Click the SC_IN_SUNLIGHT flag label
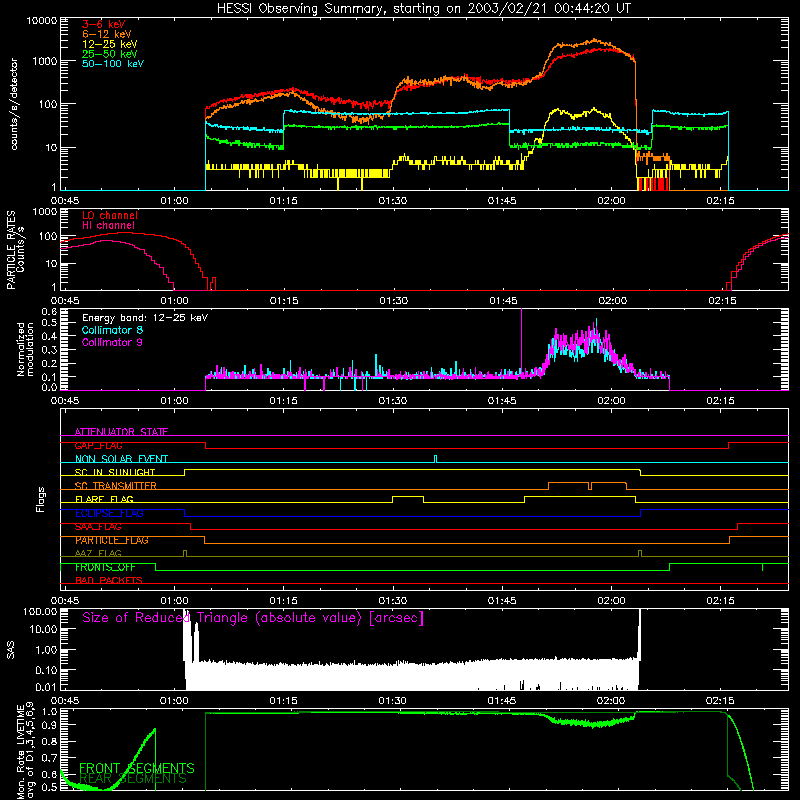The image size is (800, 800). 115,472
